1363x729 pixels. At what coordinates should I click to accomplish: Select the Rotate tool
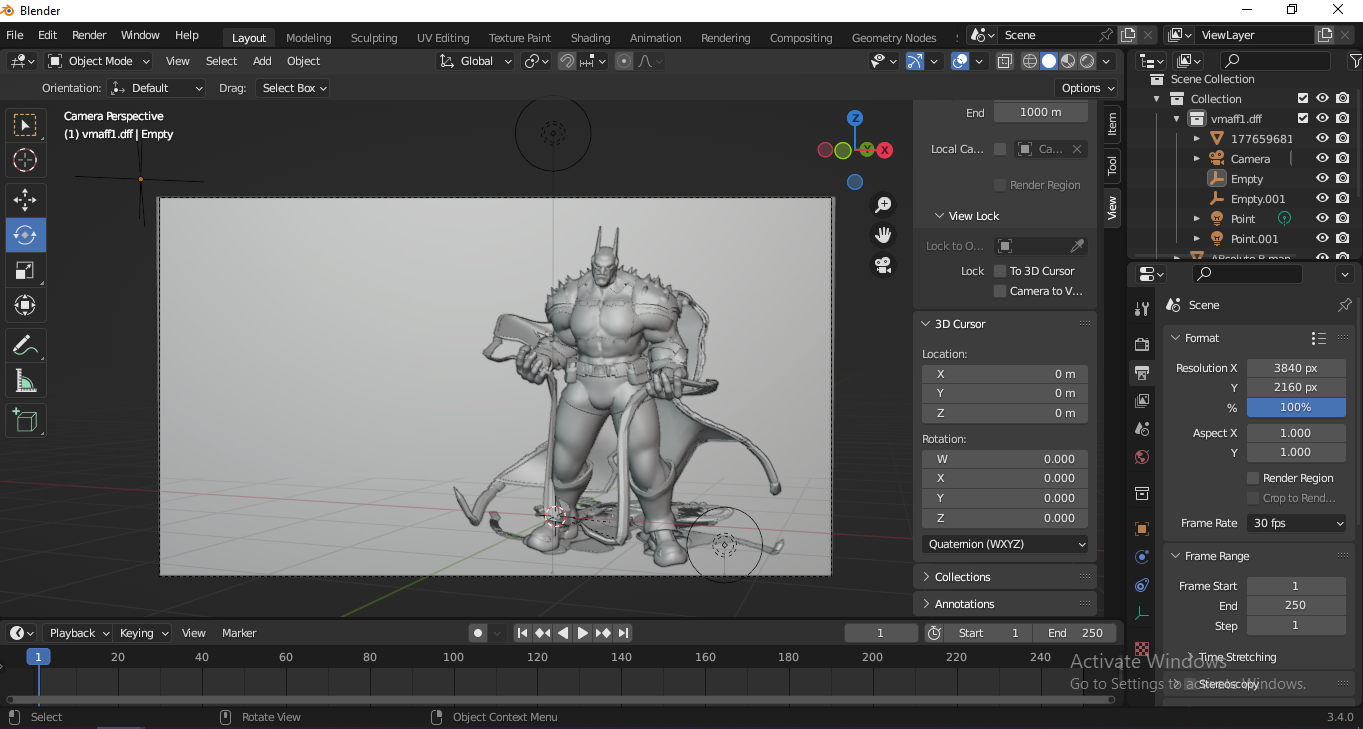pos(25,235)
